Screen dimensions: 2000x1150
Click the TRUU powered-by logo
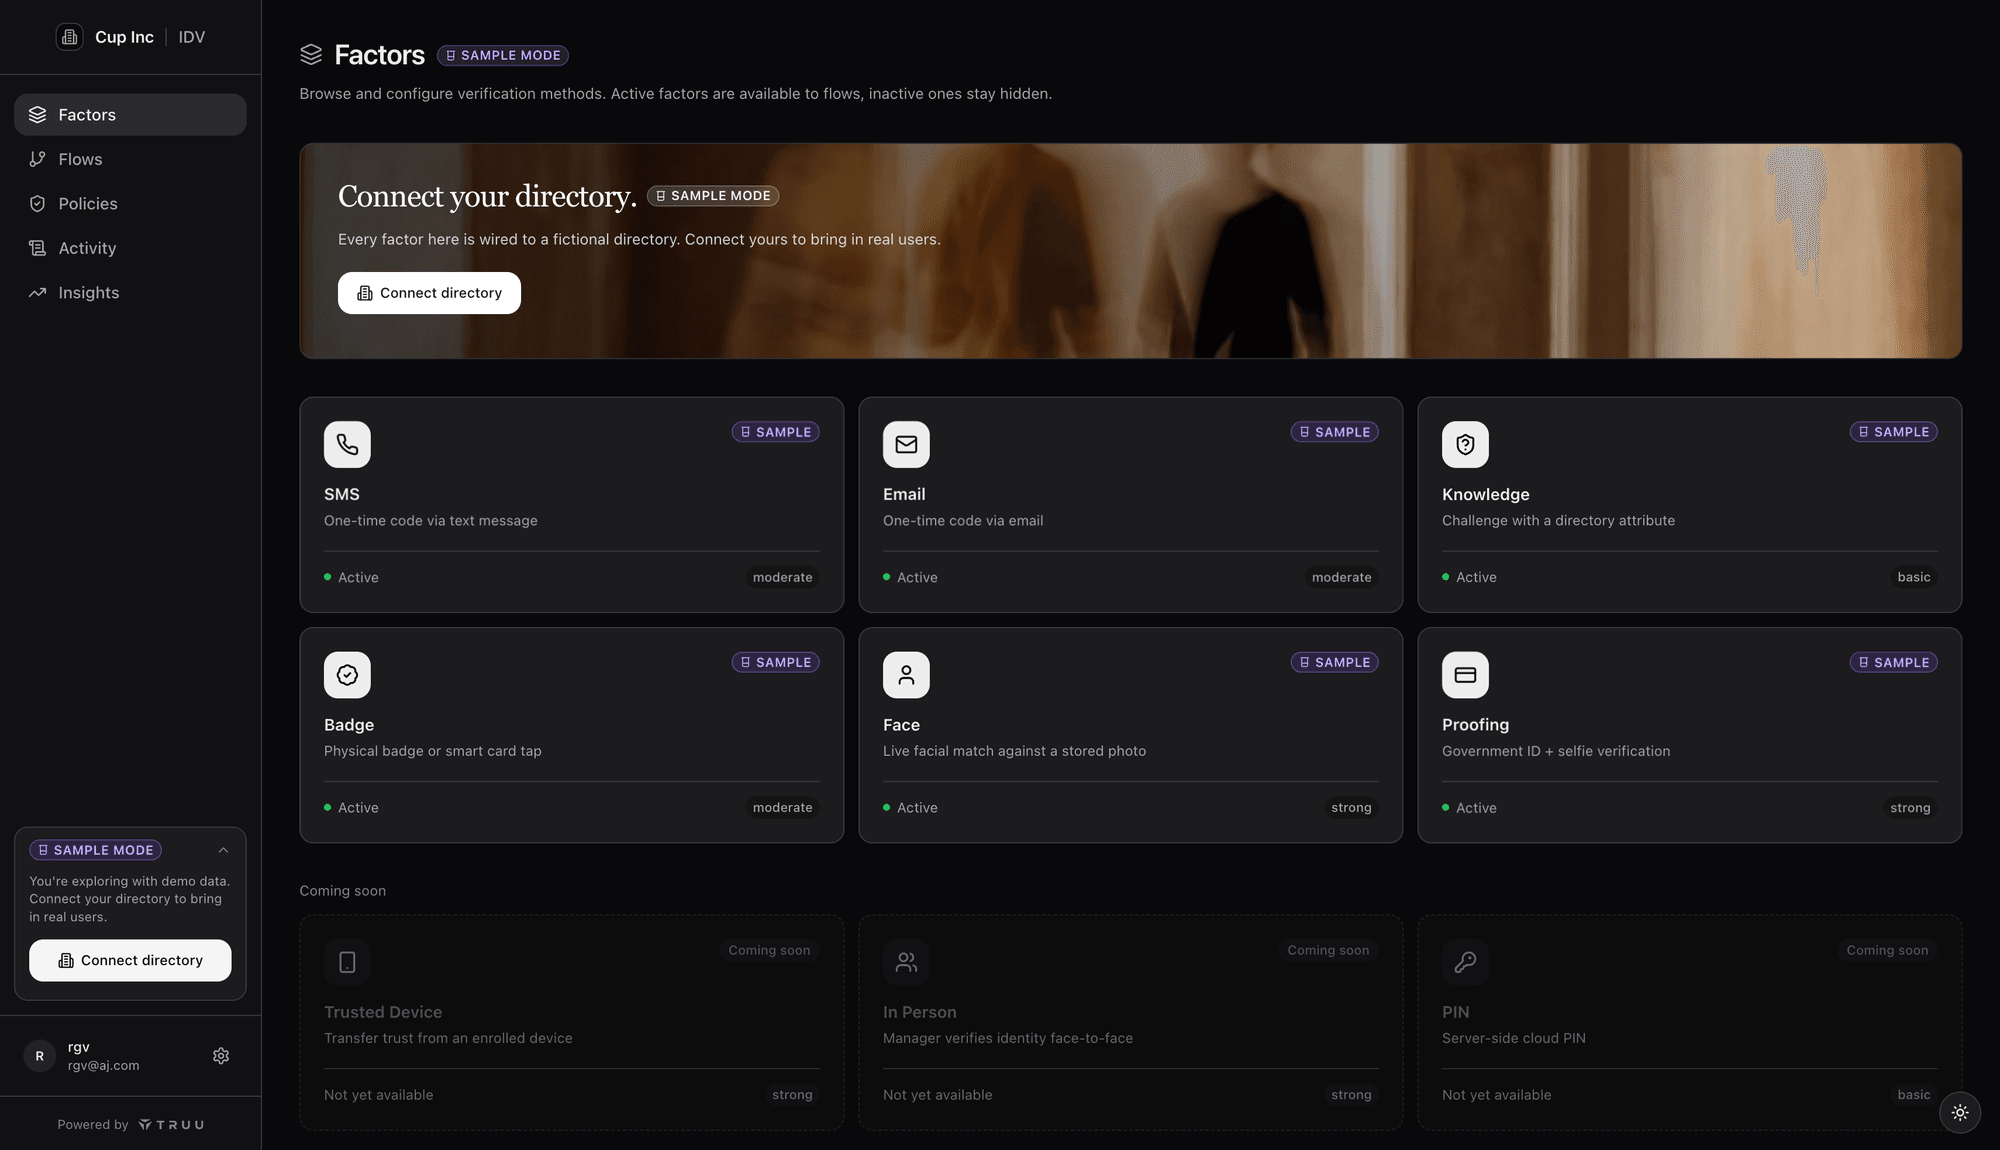click(x=171, y=1125)
